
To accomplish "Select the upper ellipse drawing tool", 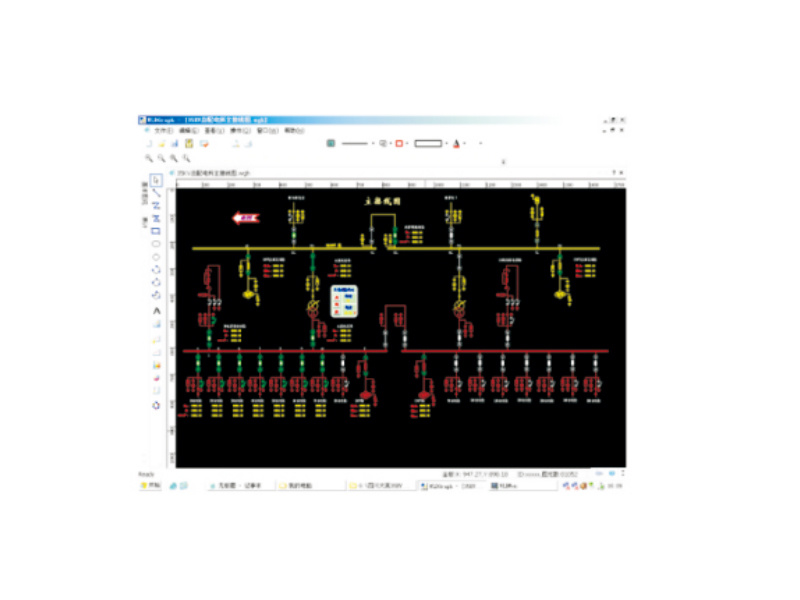I will (x=156, y=244).
